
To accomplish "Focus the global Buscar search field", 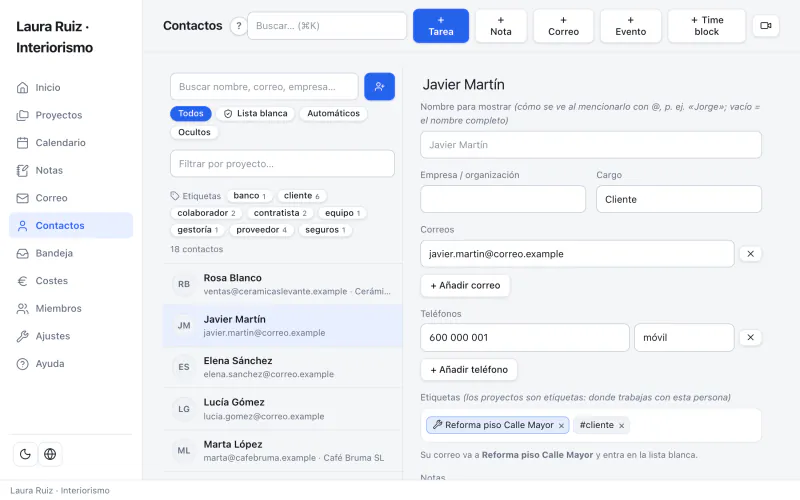I will (x=327, y=26).
